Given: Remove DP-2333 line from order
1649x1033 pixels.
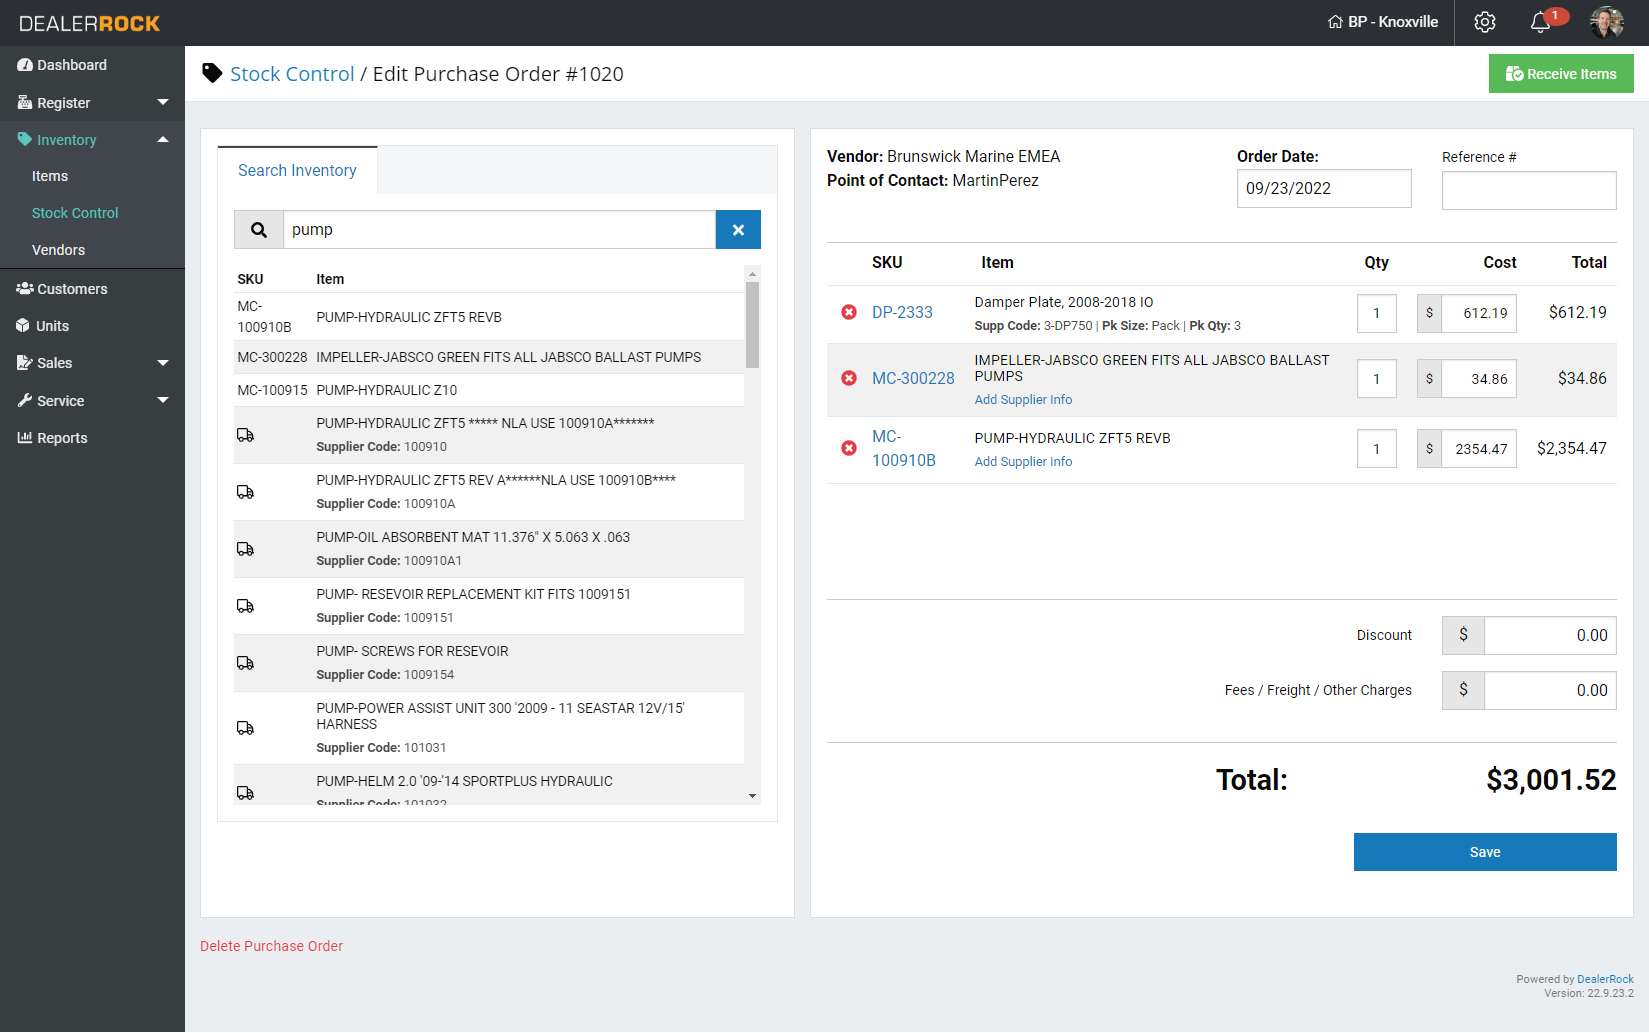Looking at the screenshot, I should [x=849, y=313].
